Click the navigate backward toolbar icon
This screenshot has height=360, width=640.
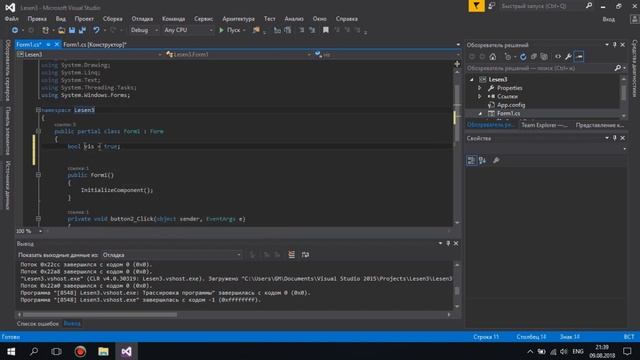15,30
